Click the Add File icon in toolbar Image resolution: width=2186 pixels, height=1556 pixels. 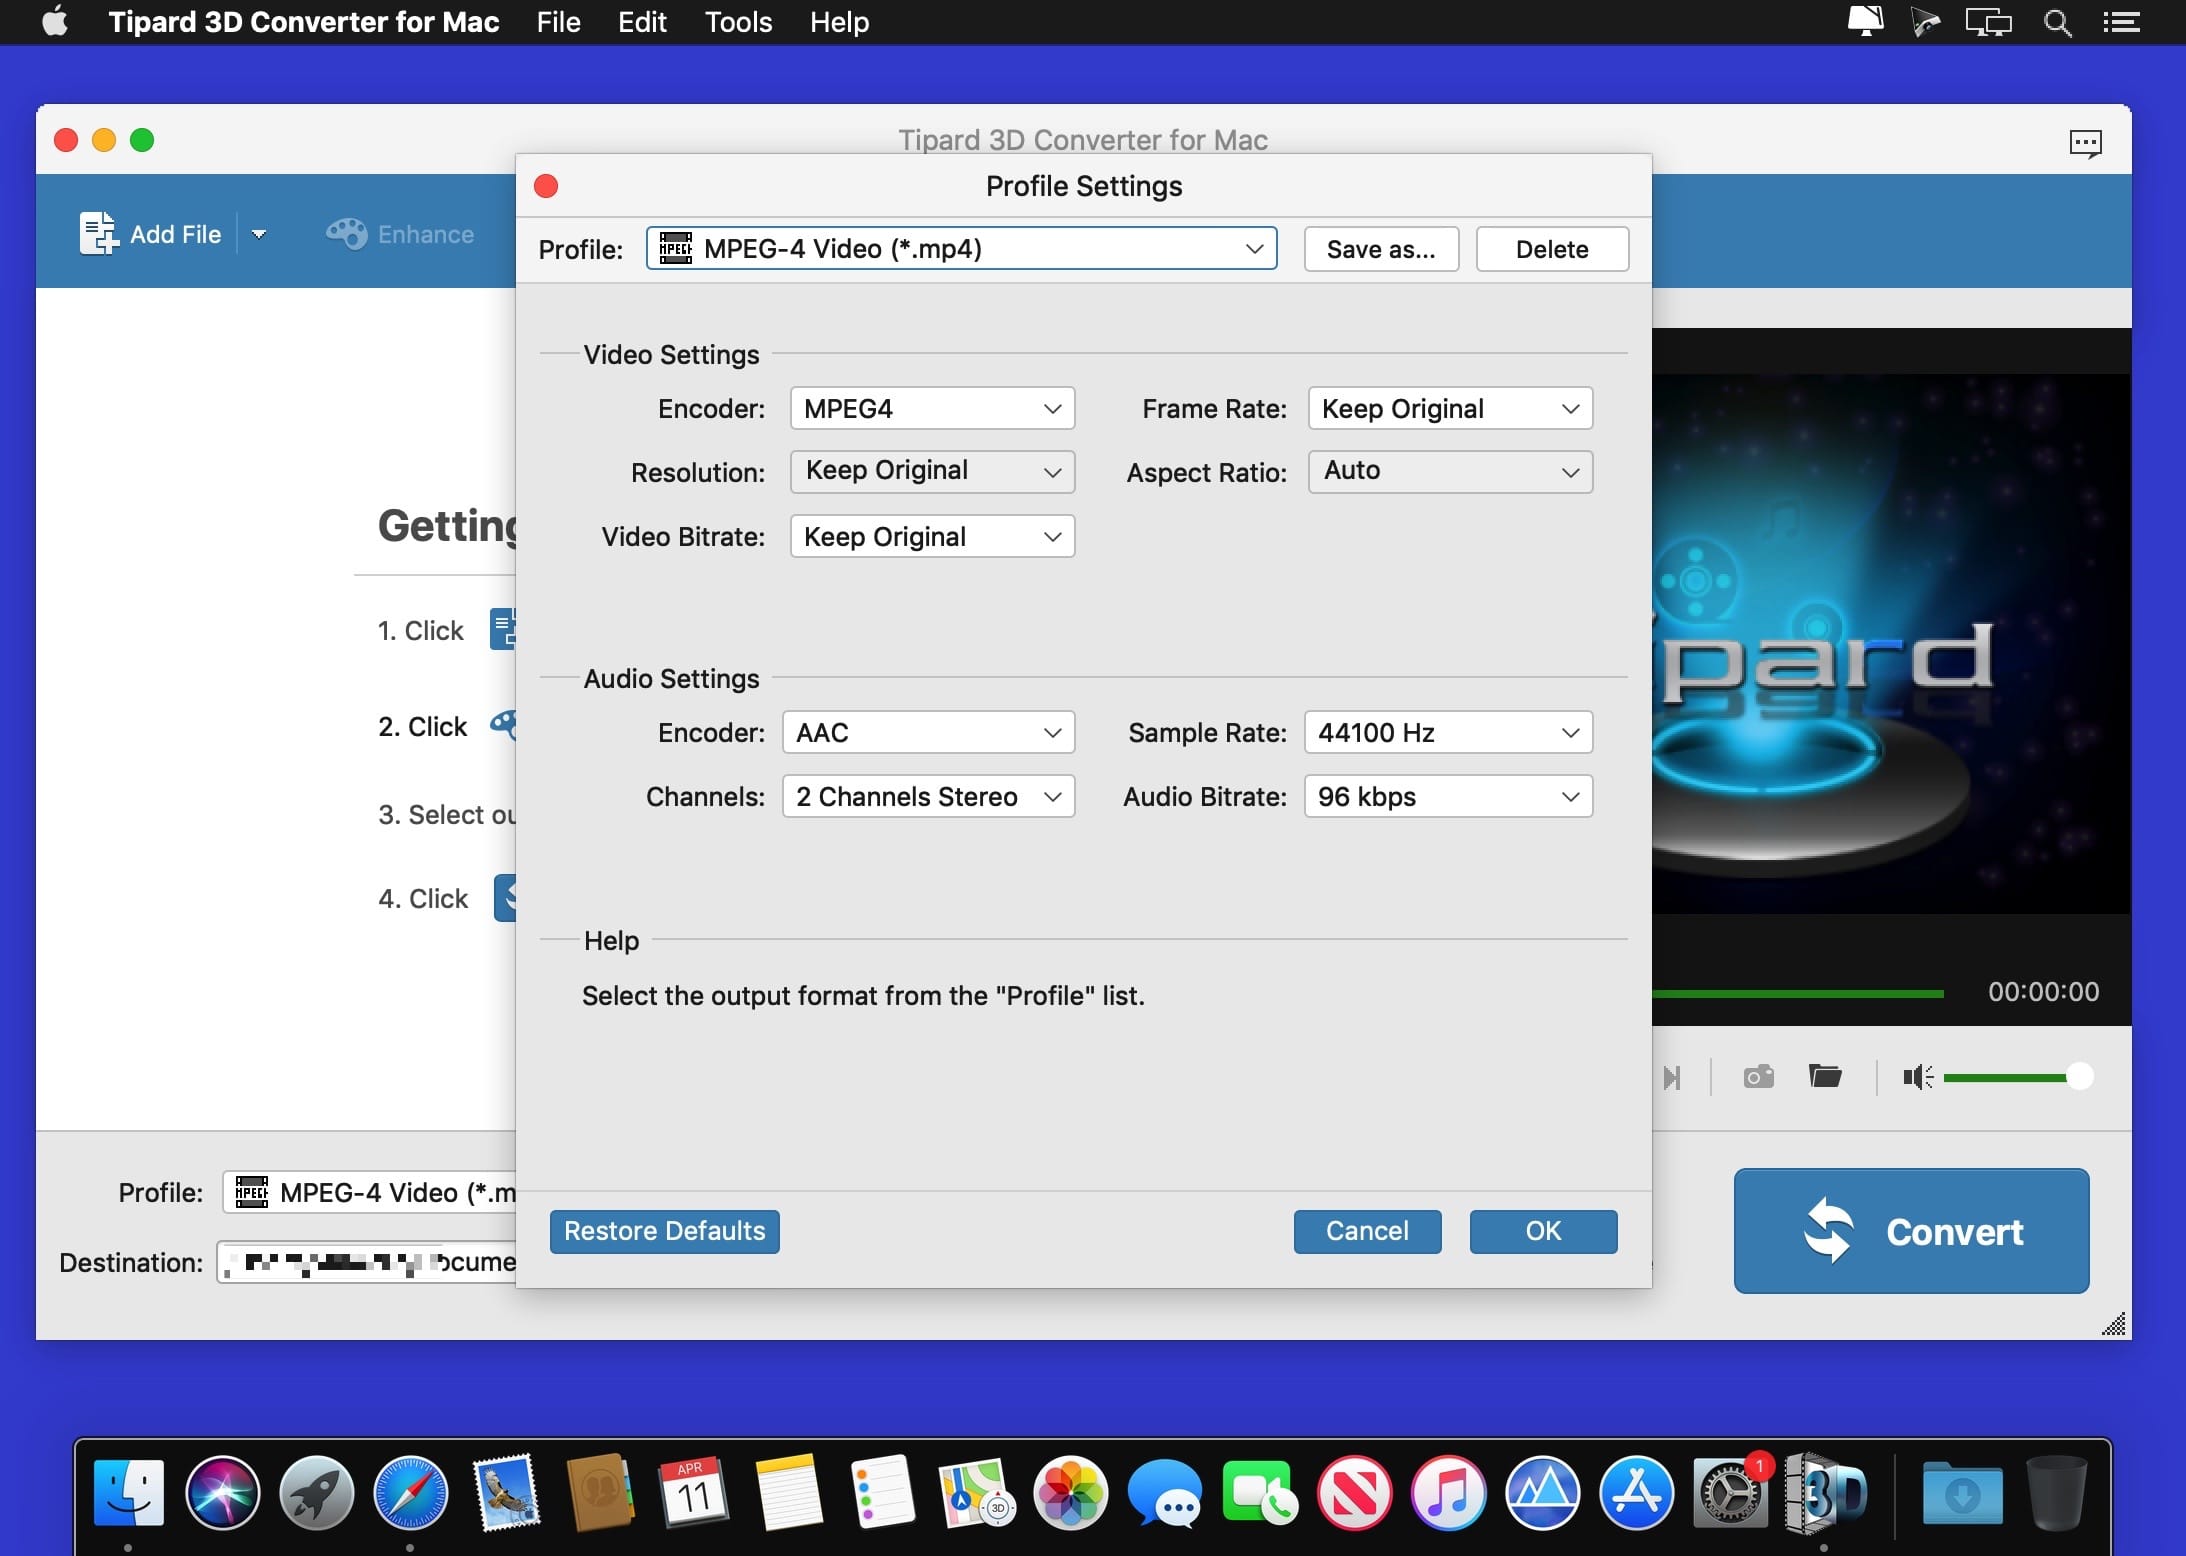point(98,233)
